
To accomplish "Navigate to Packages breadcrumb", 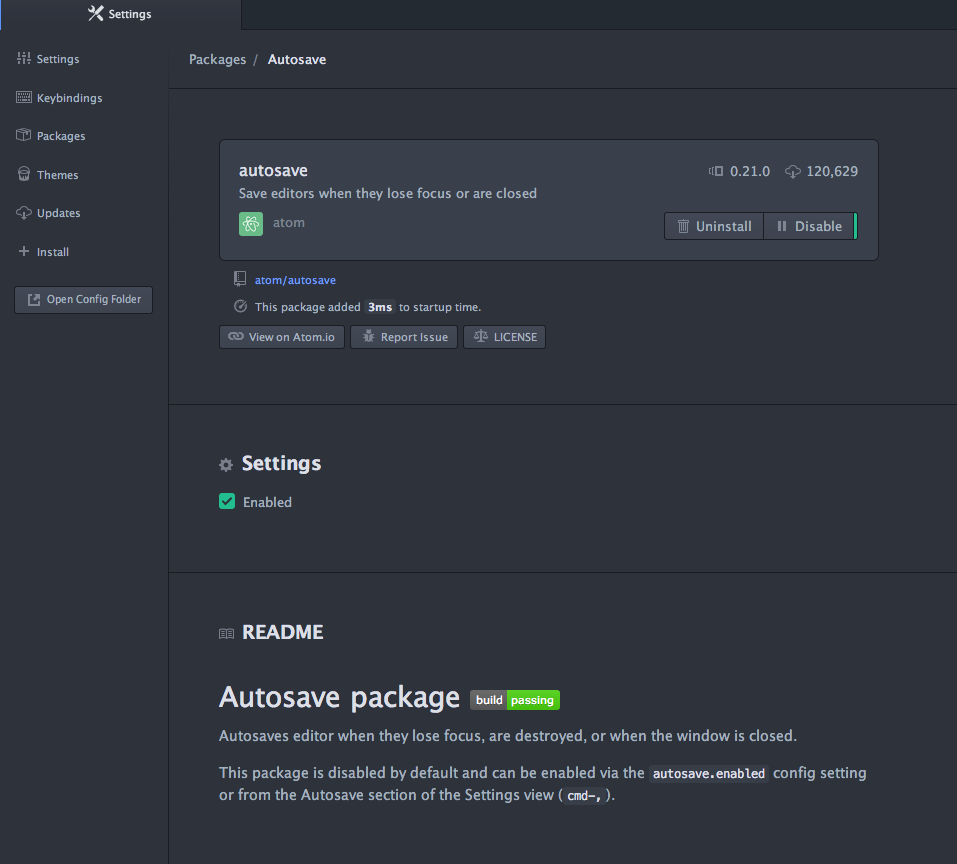I will click(x=217, y=59).
